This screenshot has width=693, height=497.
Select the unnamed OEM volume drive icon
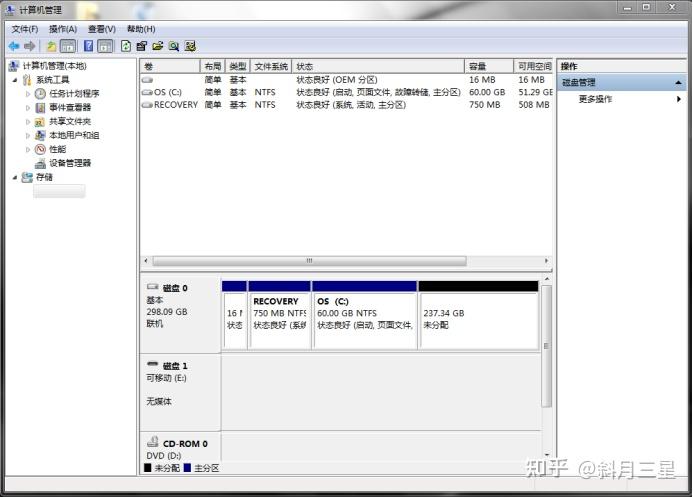(x=147, y=80)
